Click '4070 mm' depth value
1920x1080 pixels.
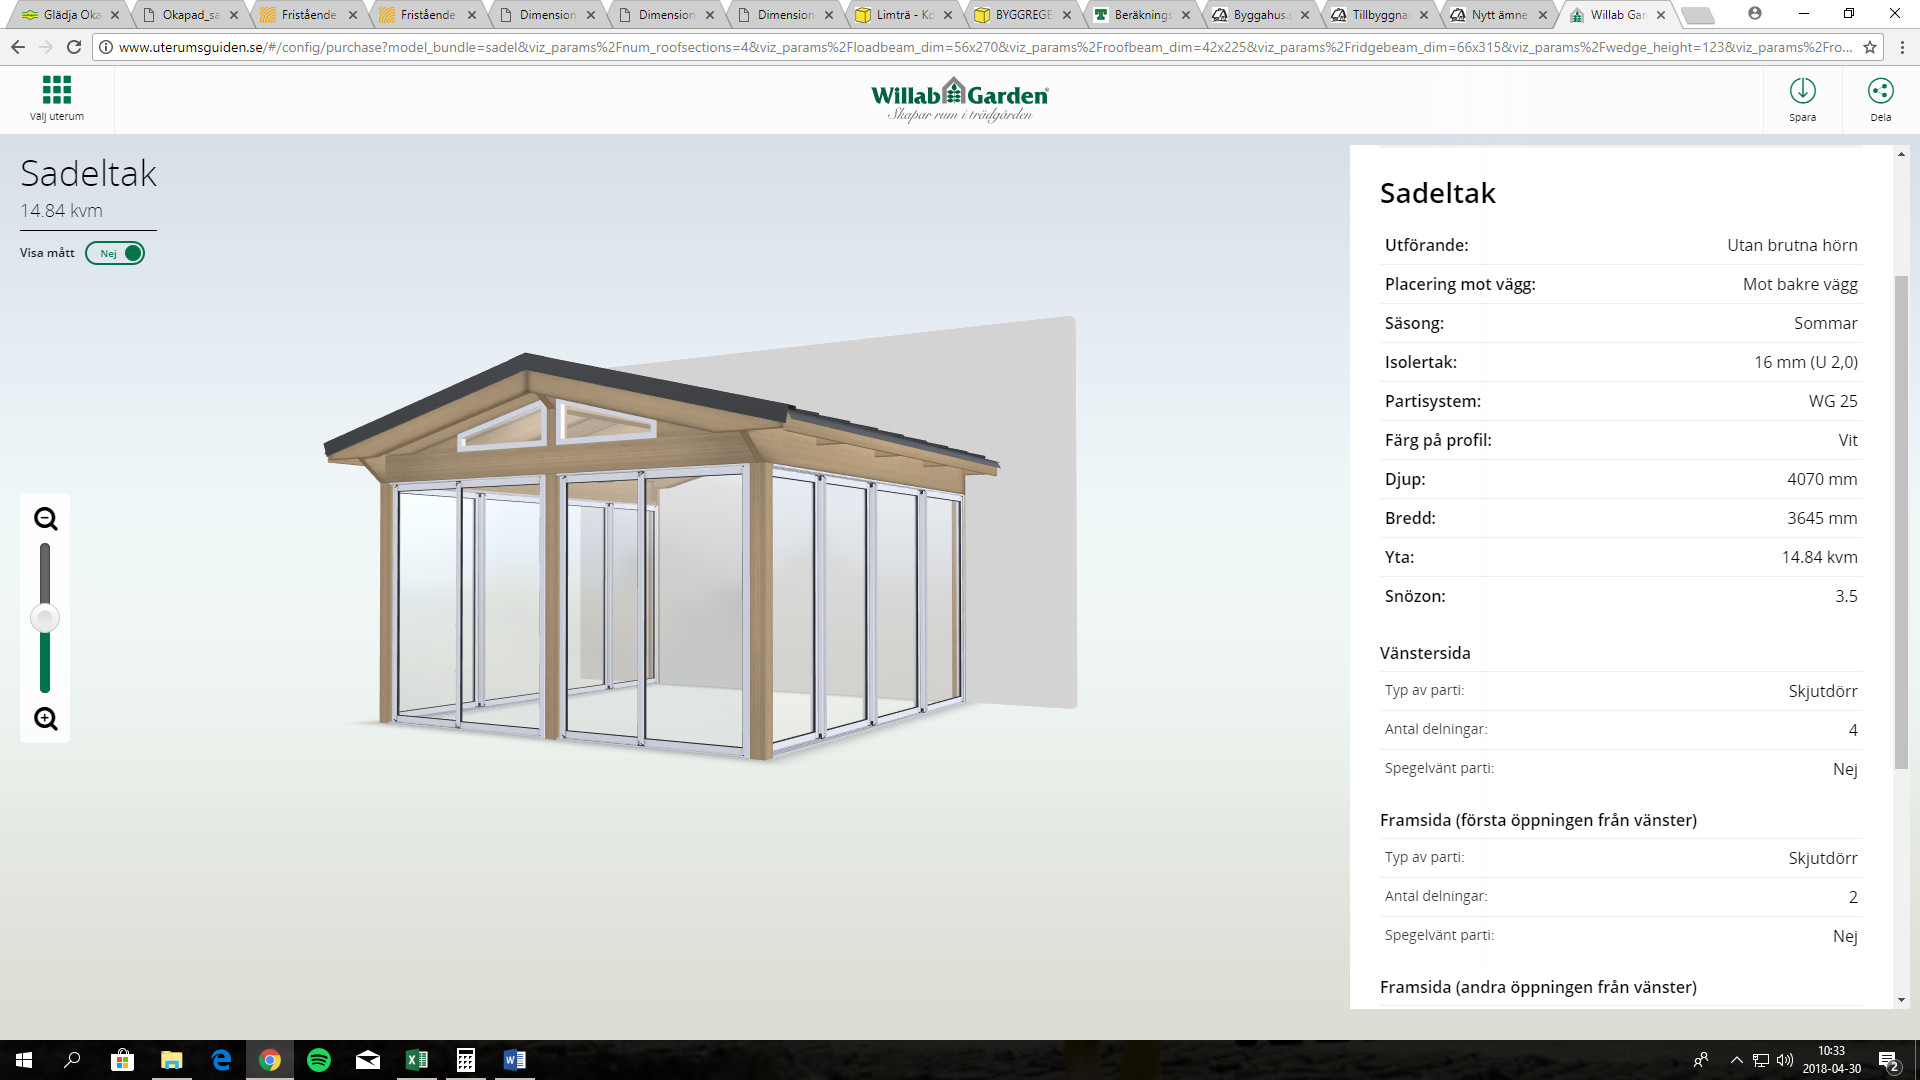(x=1822, y=479)
